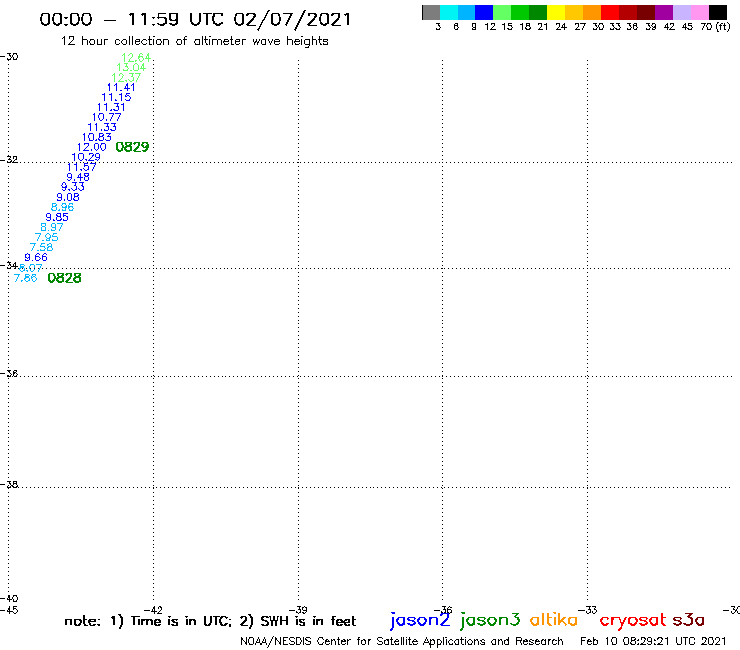Viewport: 740px width, 650px height.
Task: Click the legend tick label 24
Action: 561,27
